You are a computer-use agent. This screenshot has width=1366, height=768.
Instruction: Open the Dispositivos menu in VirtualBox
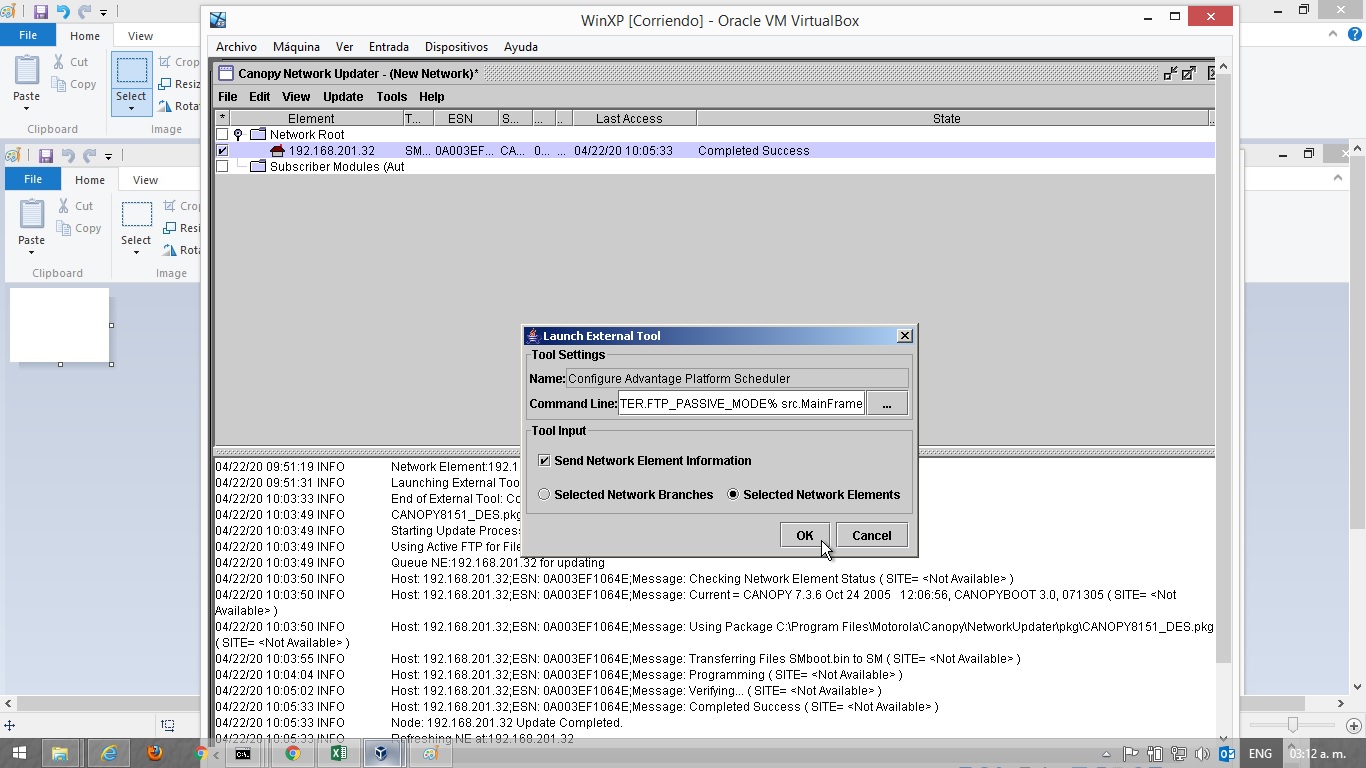tap(456, 47)
